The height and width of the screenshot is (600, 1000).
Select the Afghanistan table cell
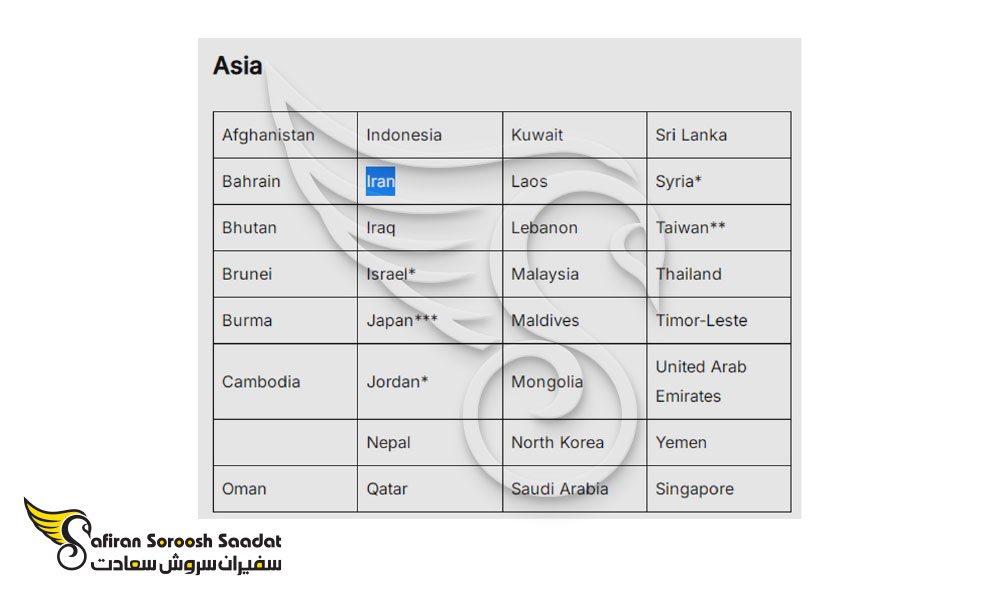coord(285,135)
